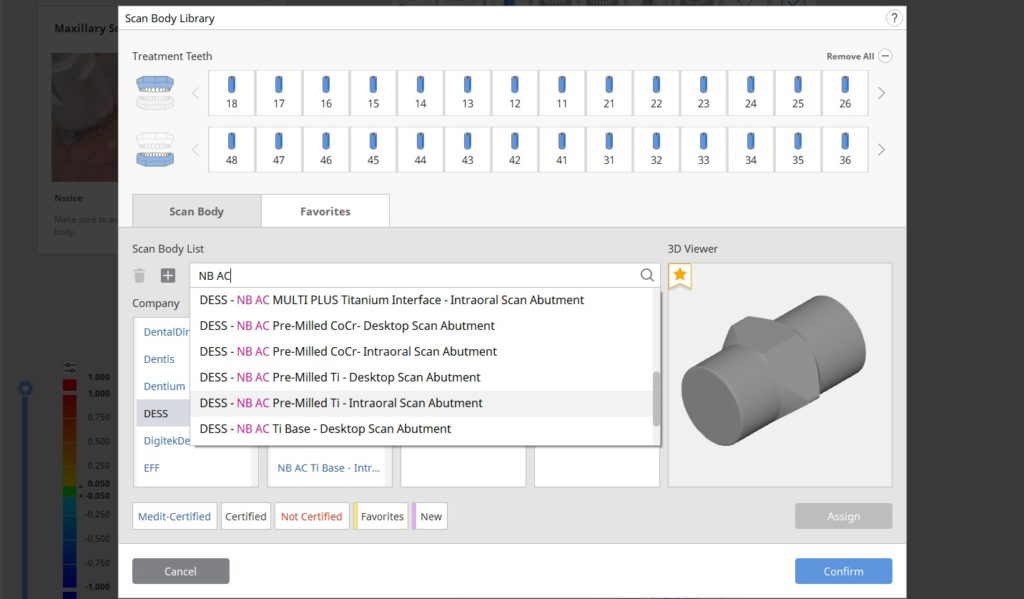Select tooth 26 scan body
The image size is (1024, 599).
point(845,93)
